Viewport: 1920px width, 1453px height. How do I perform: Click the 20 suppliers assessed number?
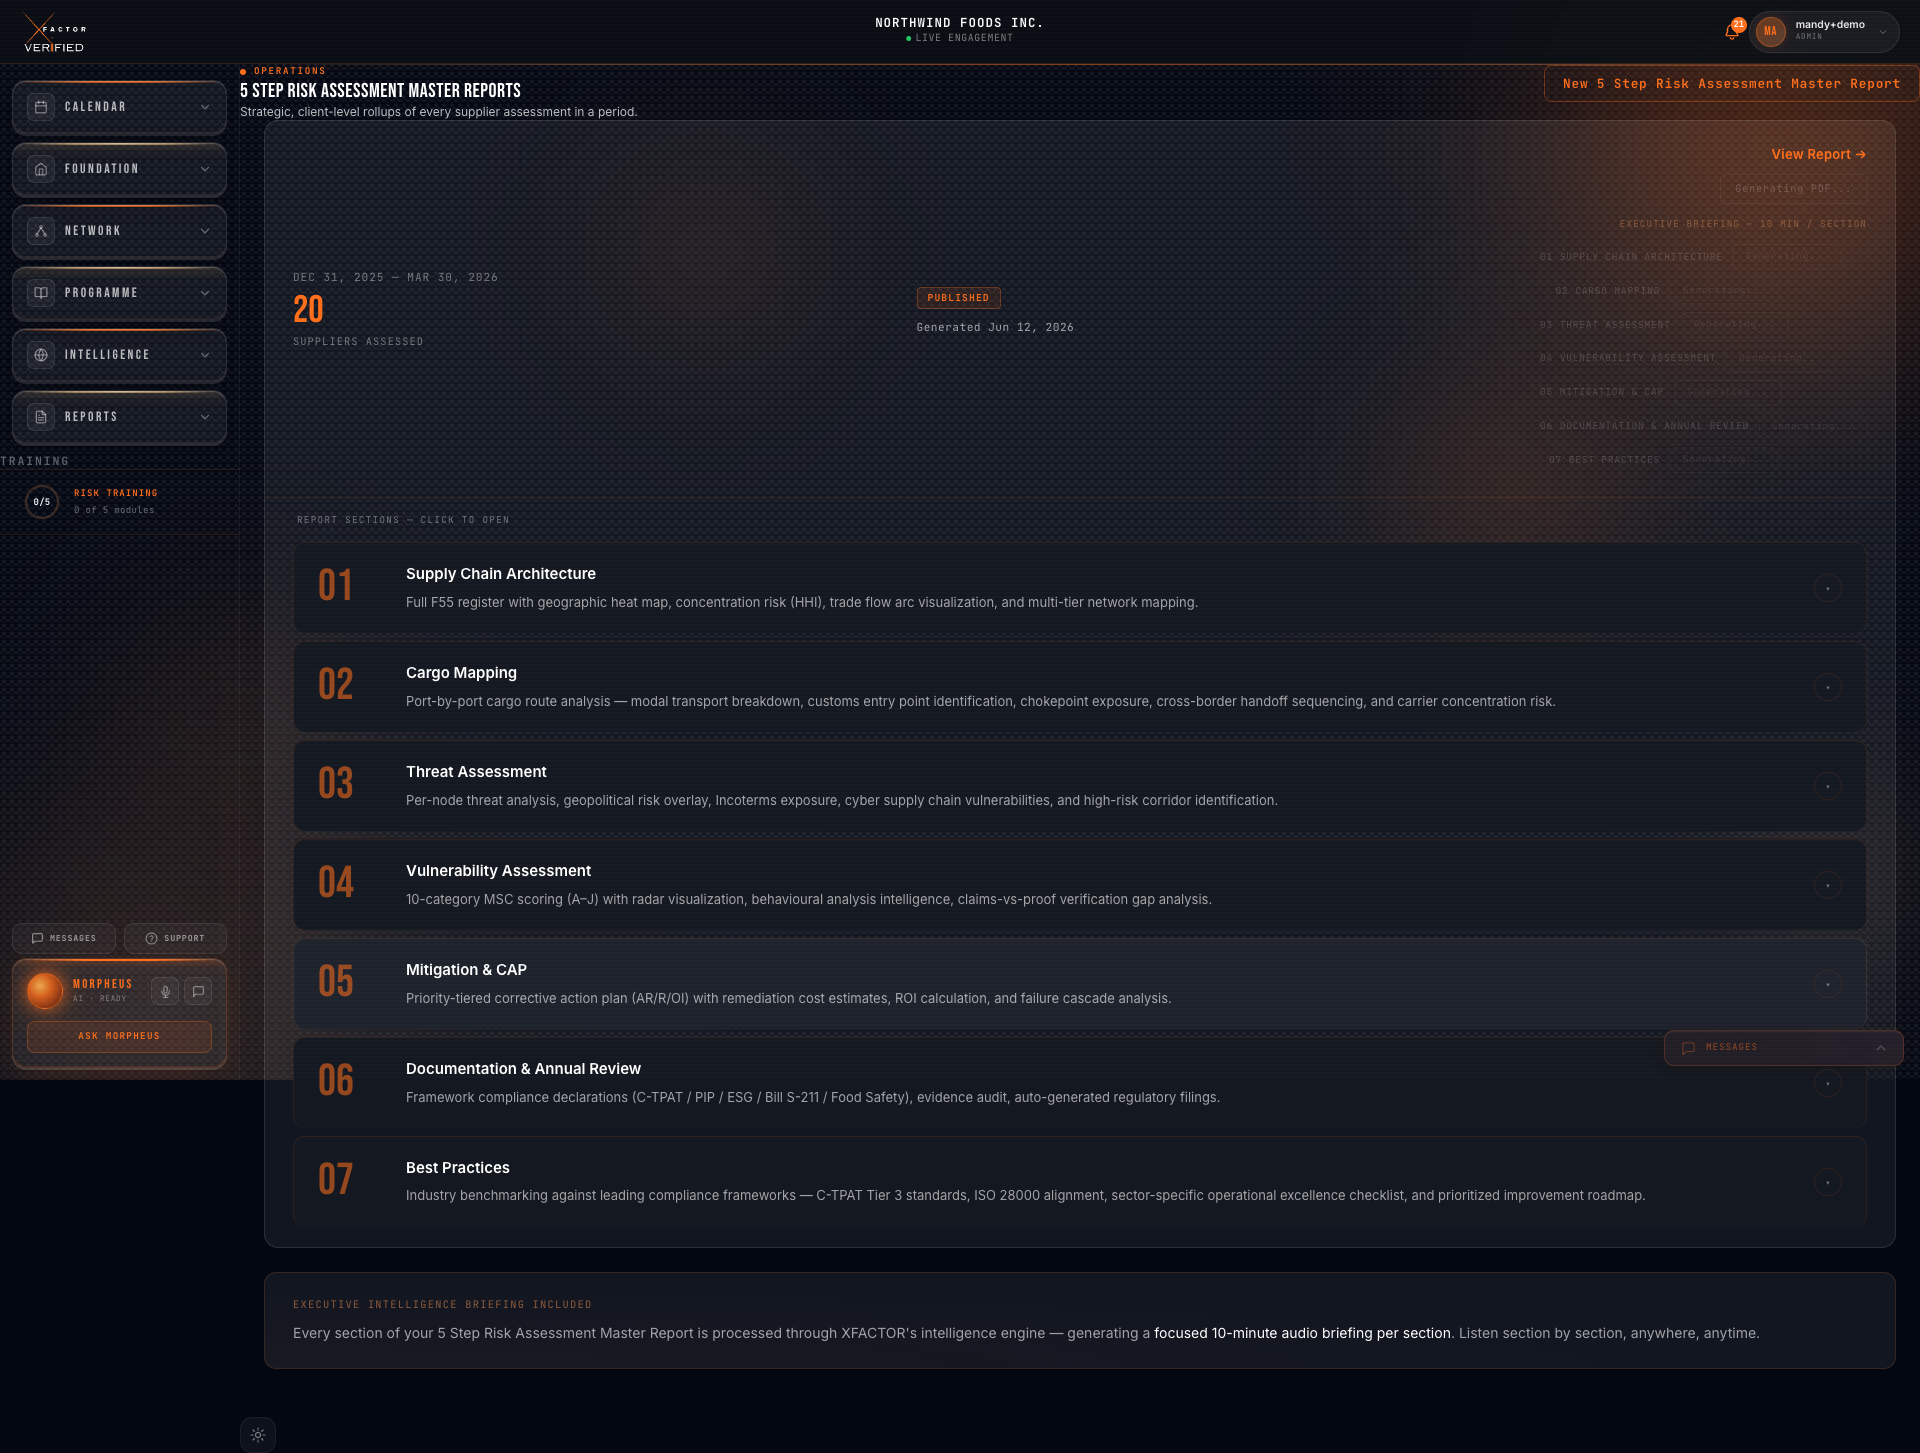pyautogui.click(x=308, y=309)
